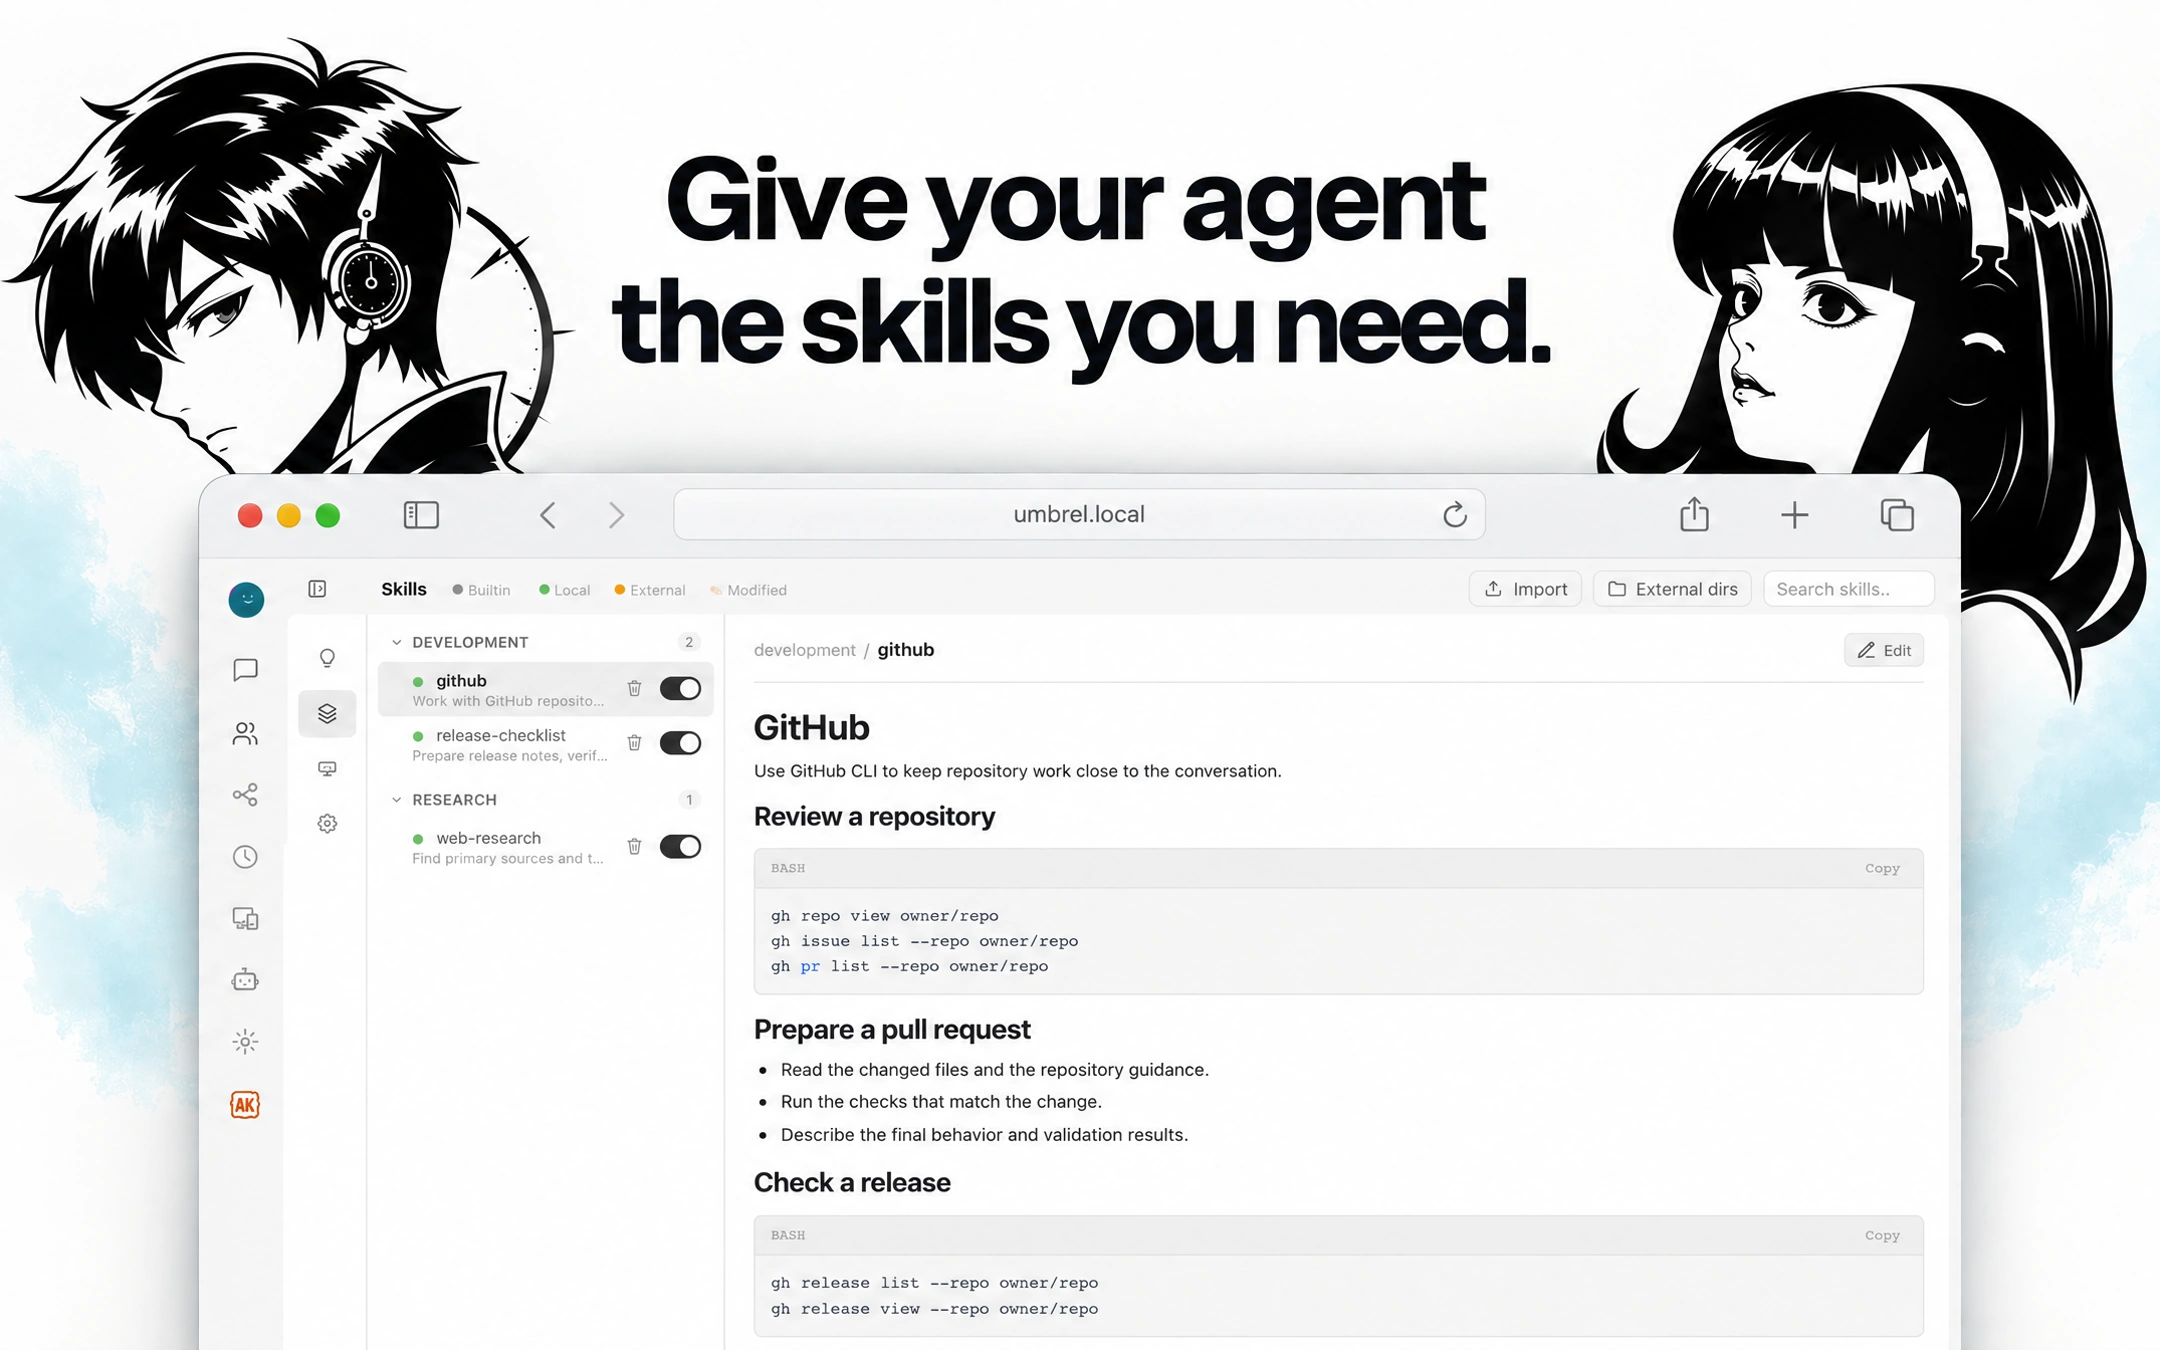Click the teal smiley avatar icon

[246, 599]
